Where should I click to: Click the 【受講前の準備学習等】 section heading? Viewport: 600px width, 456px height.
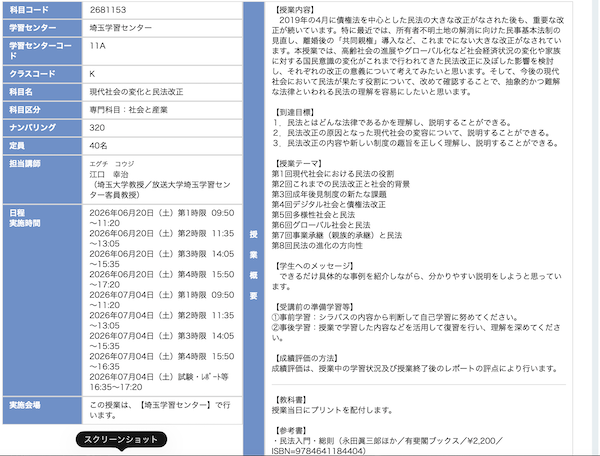click(x=313, y=307)
